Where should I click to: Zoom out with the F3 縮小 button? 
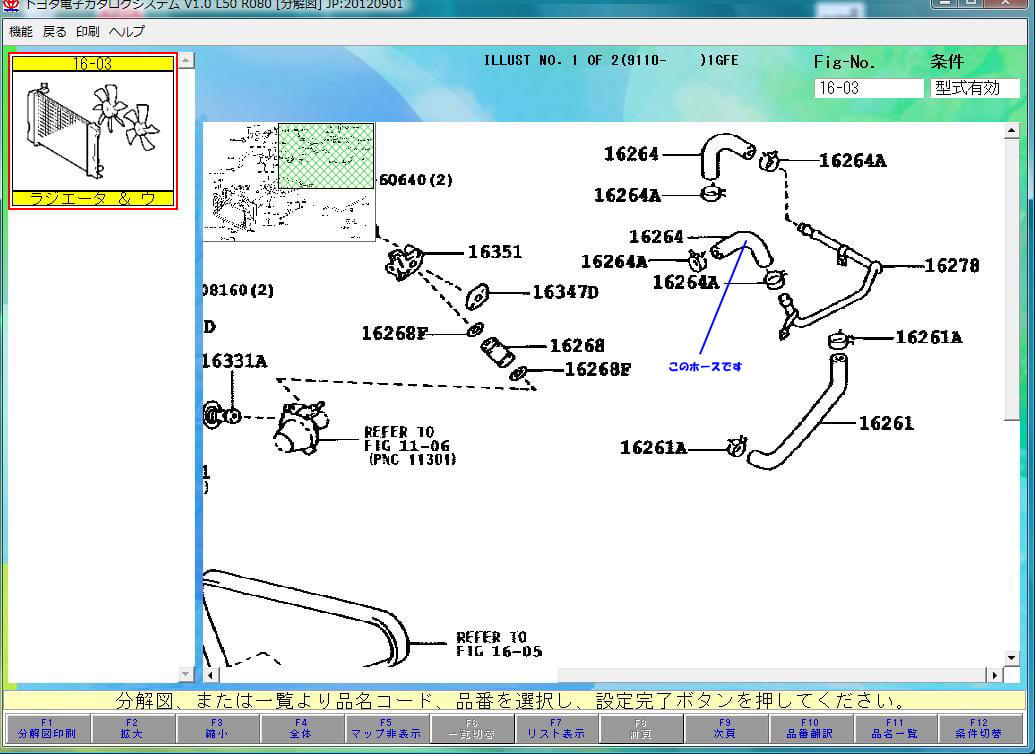click(x=216, y=728)
